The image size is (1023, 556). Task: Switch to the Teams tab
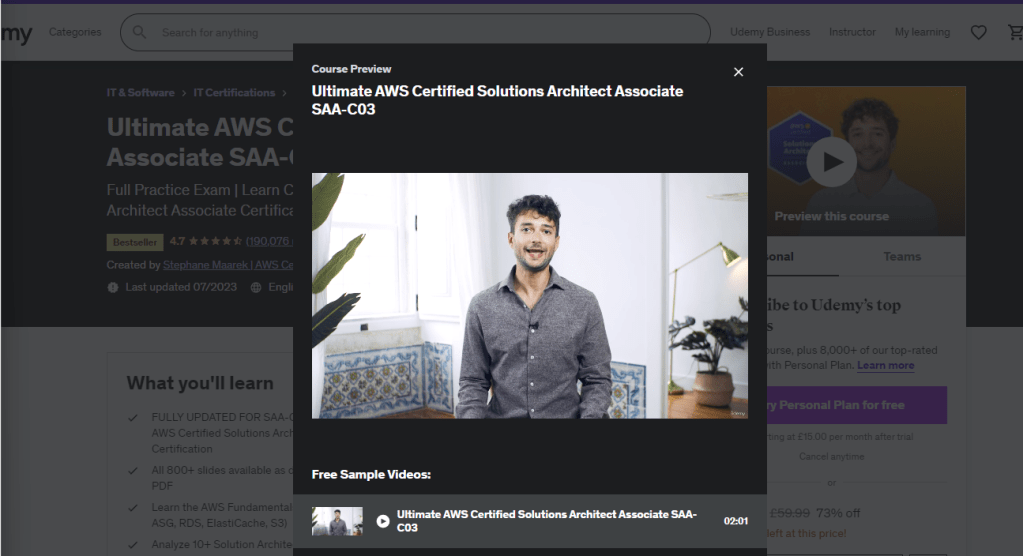[902, 256]
